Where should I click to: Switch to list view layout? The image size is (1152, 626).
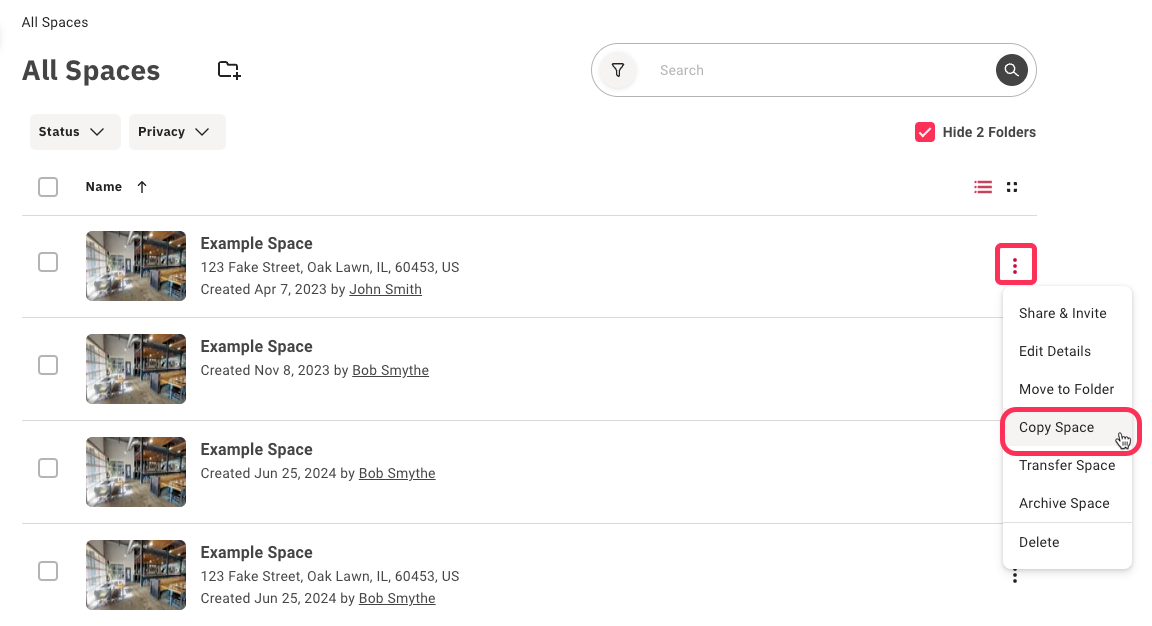click(x=983, y=187)
